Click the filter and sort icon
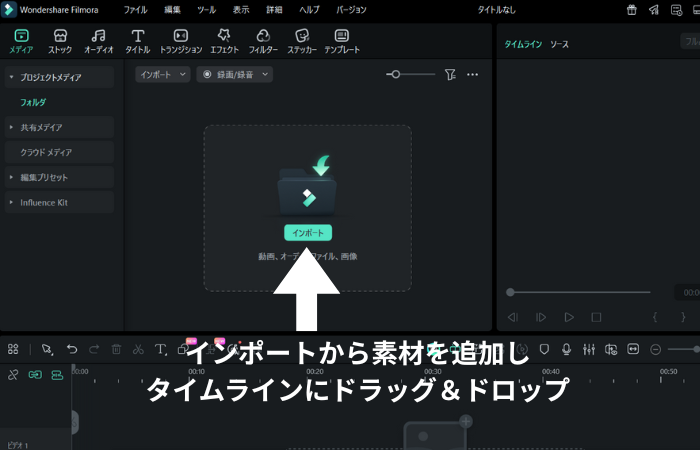Viewport: 700px width, 450px height. (450, 75)
